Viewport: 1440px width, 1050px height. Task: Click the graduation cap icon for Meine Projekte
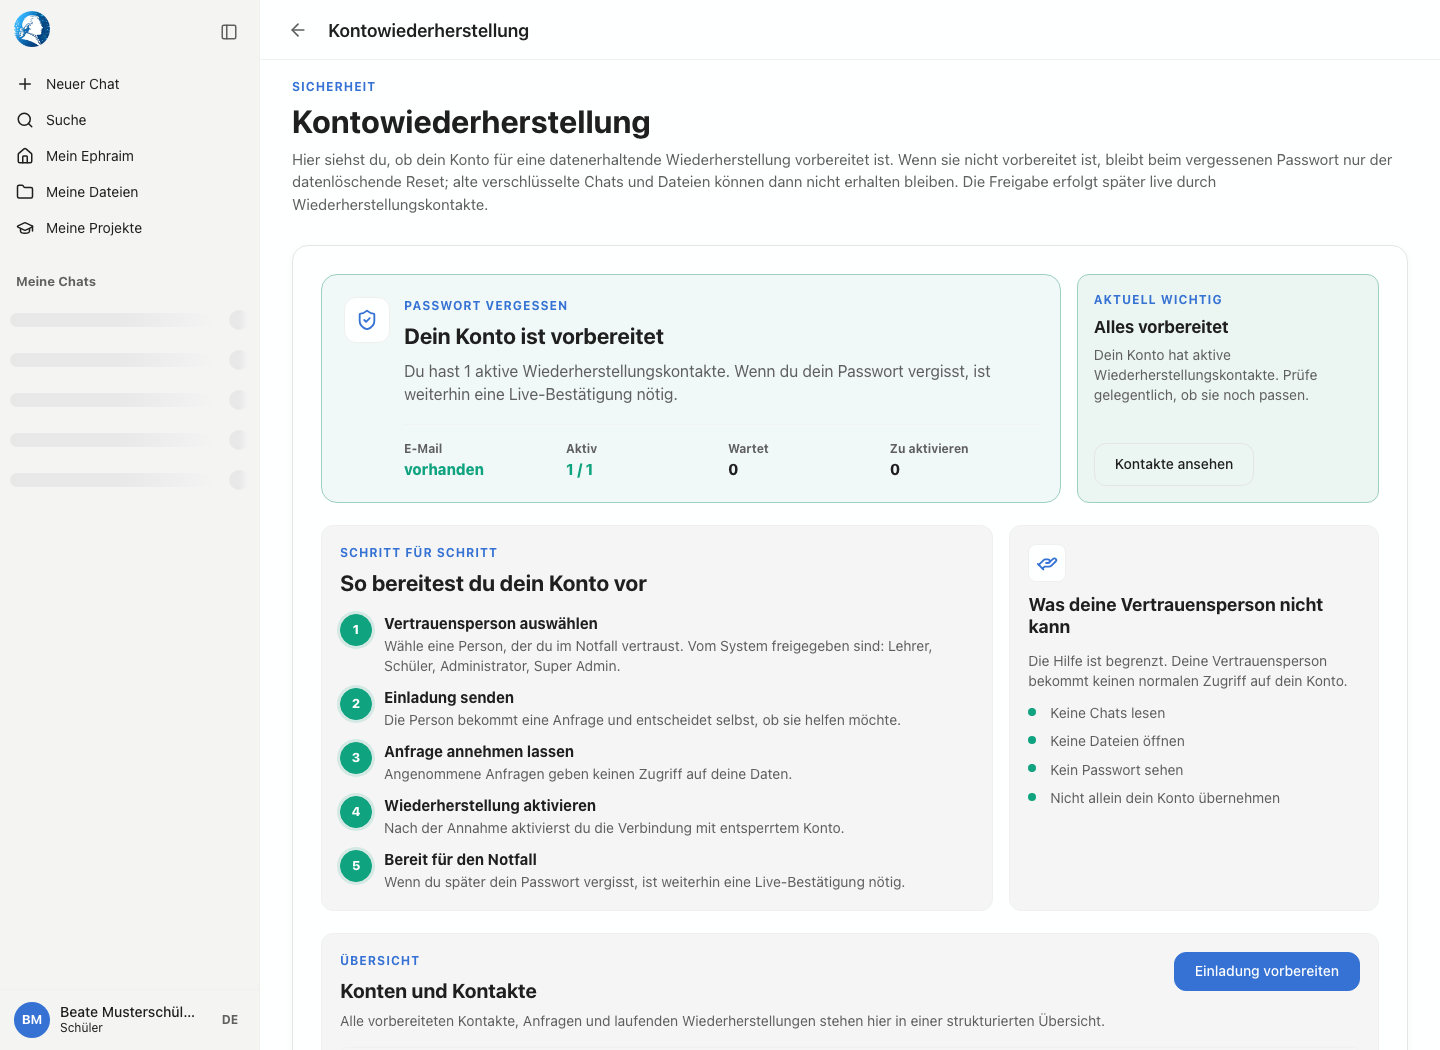point(25,228)
